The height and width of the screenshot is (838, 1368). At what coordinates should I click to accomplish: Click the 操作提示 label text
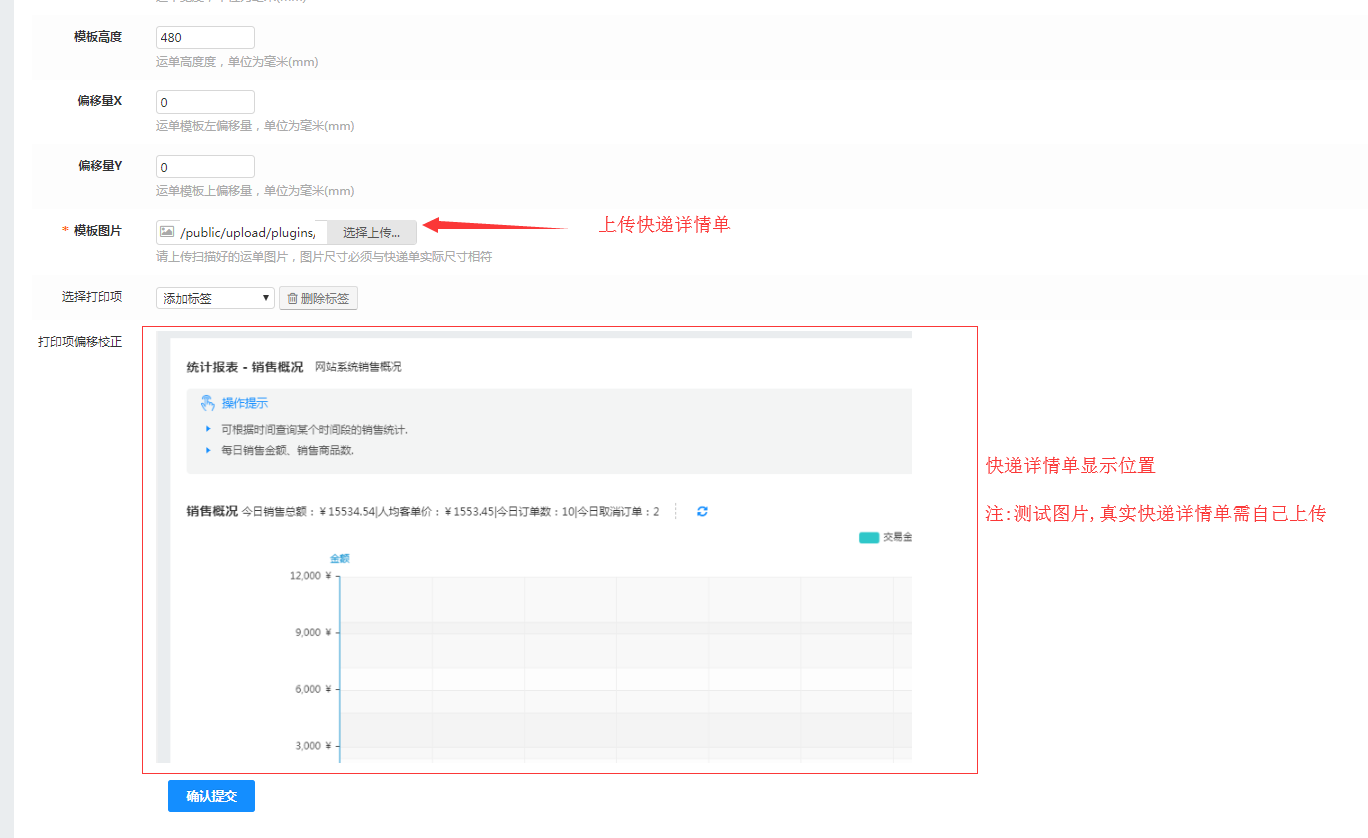244,403
